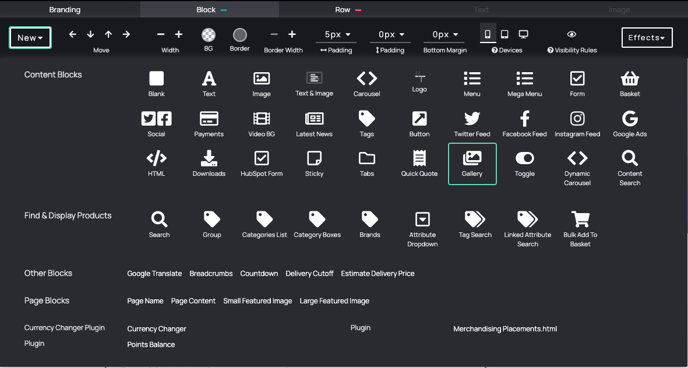Insert the Latest News block
Image resolution: width=688 pixels, height=368 pixels.
point(314,124)
